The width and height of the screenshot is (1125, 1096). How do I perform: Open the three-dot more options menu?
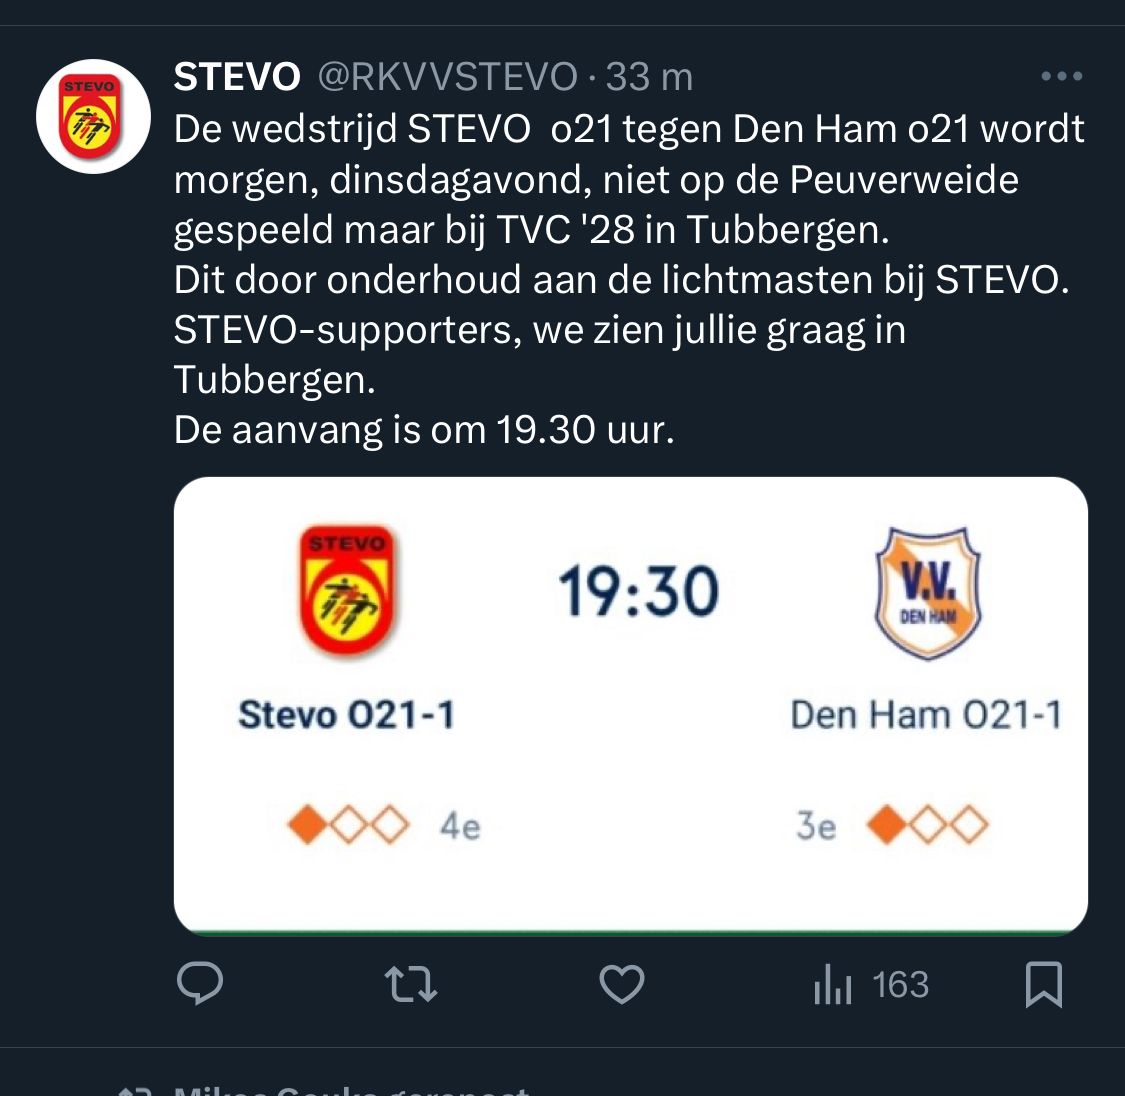coord(1061,76)
